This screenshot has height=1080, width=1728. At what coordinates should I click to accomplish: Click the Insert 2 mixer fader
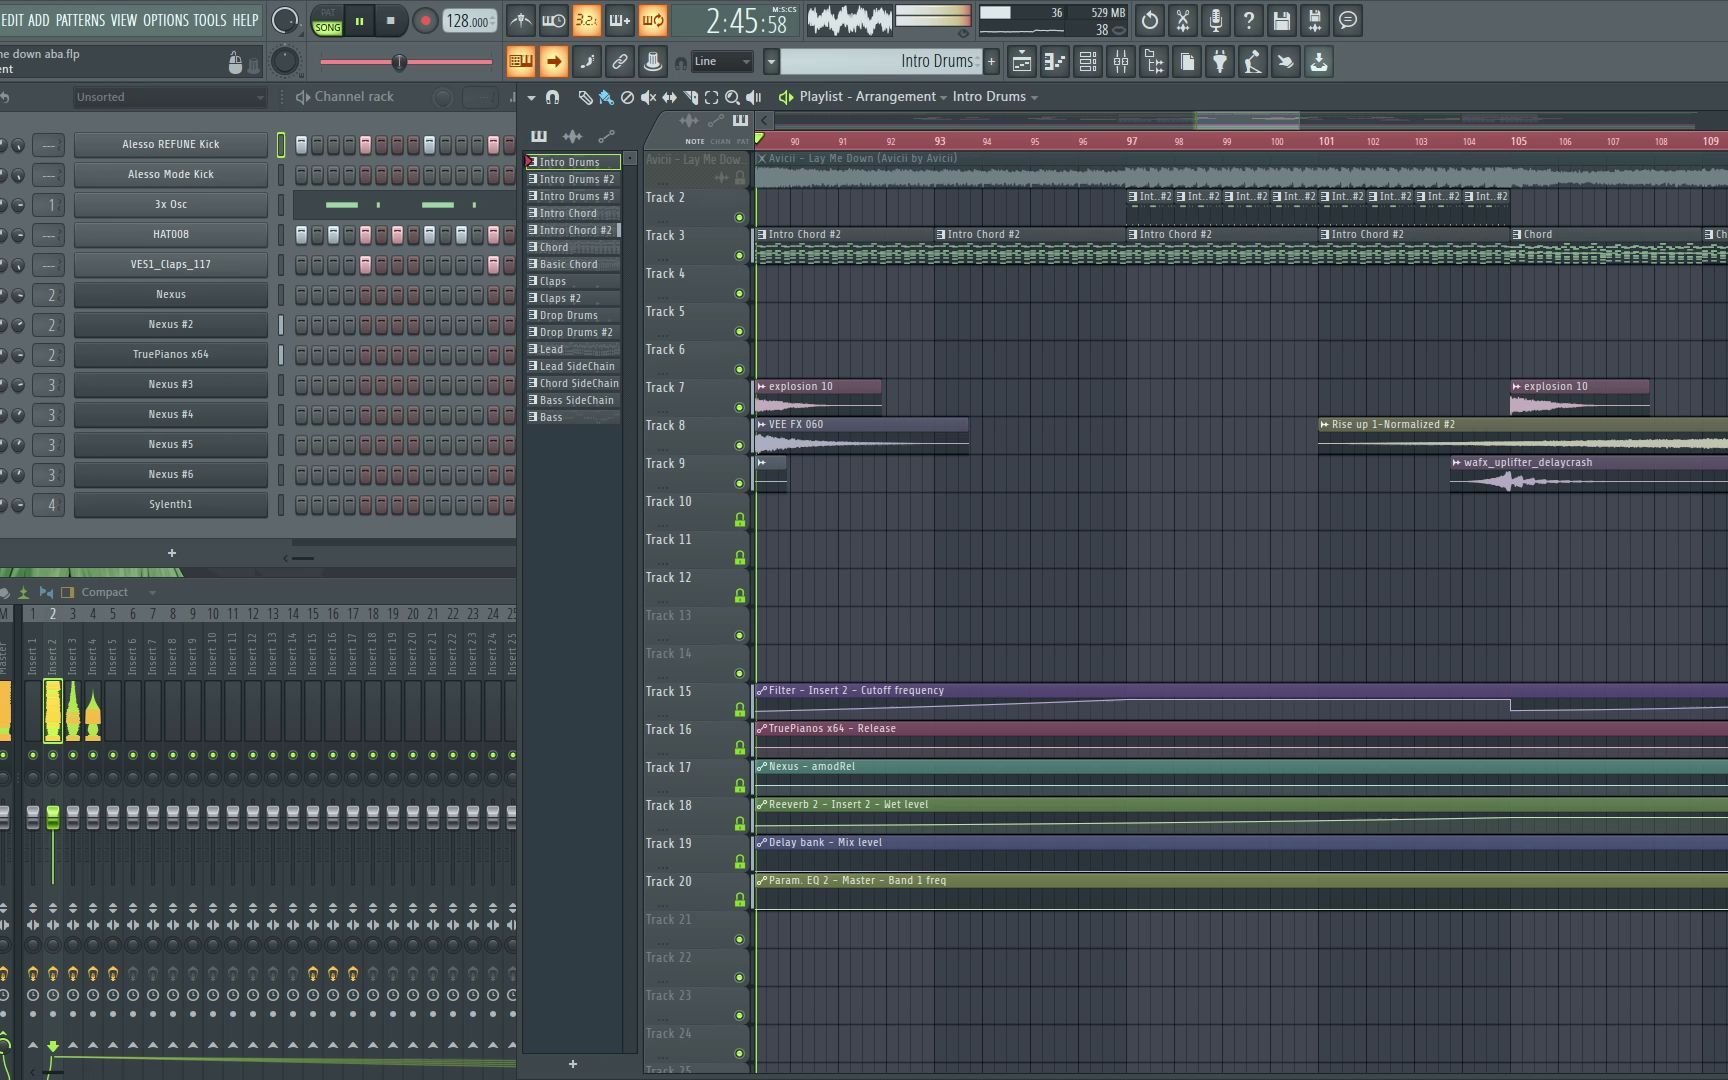pos(53,817)
